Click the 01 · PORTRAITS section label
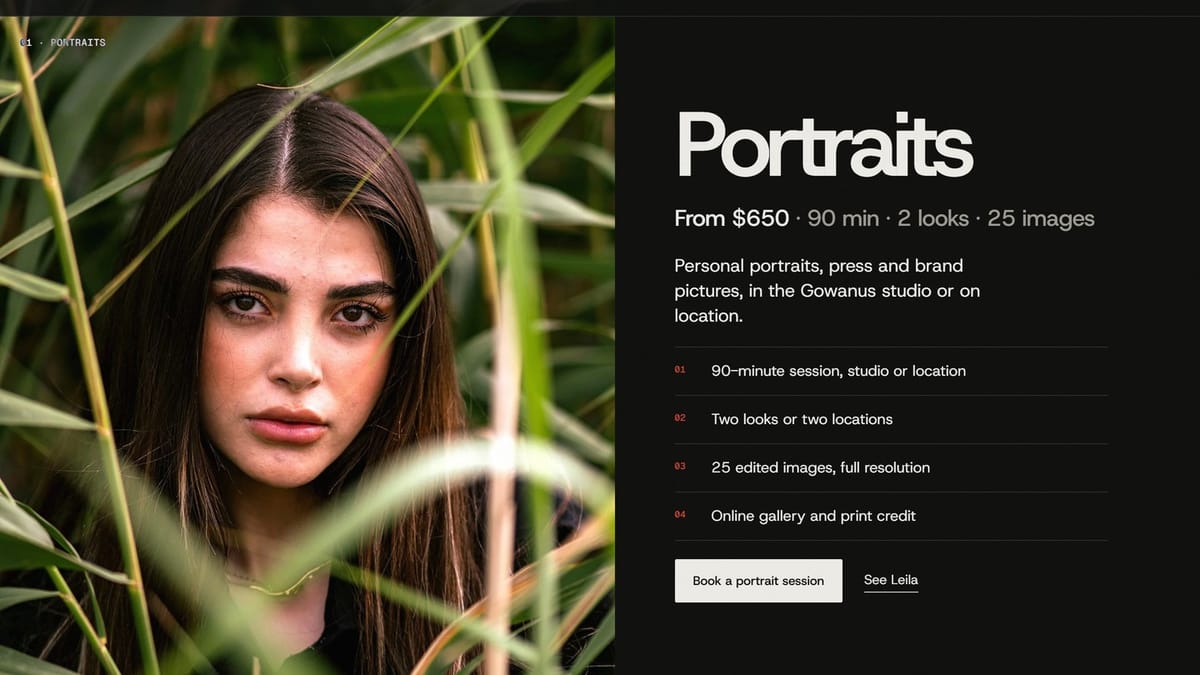 [x=62, y=43]
